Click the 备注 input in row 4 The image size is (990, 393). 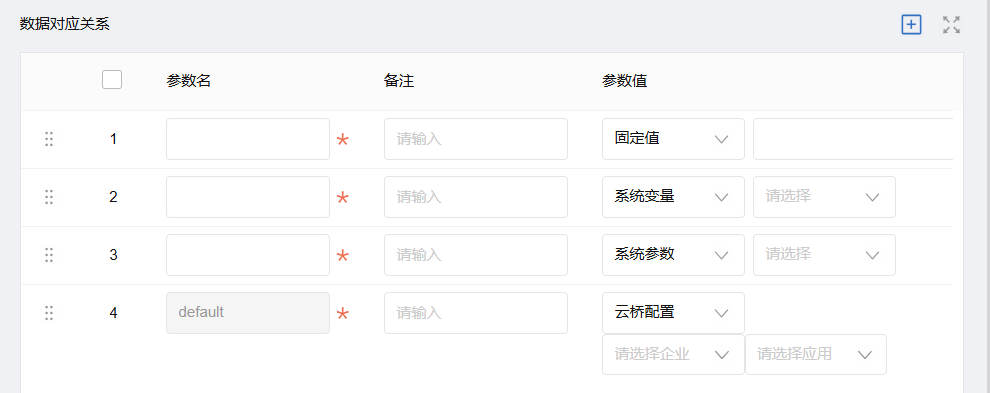tap(475, 313)
